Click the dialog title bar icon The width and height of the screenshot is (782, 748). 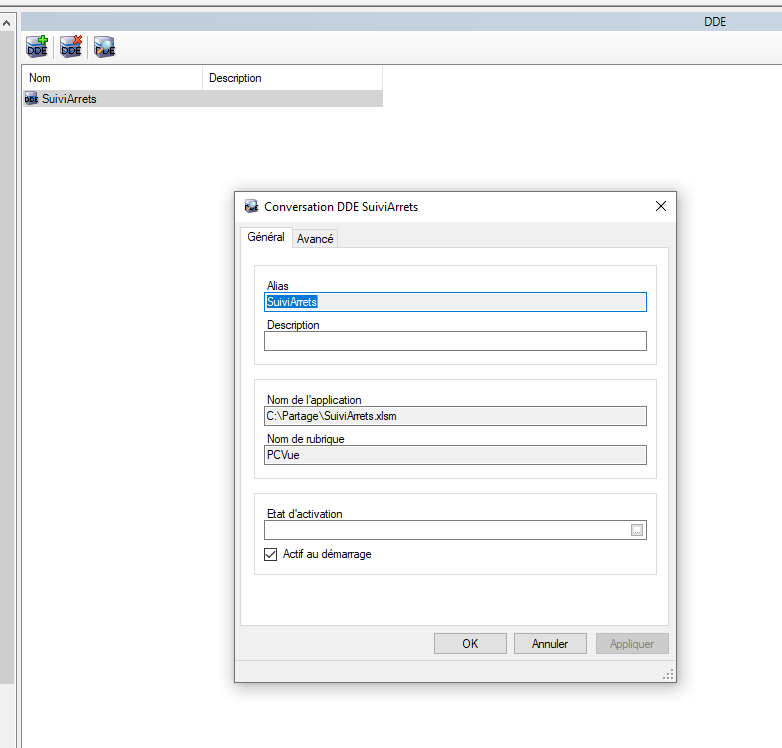coord(251,206)
